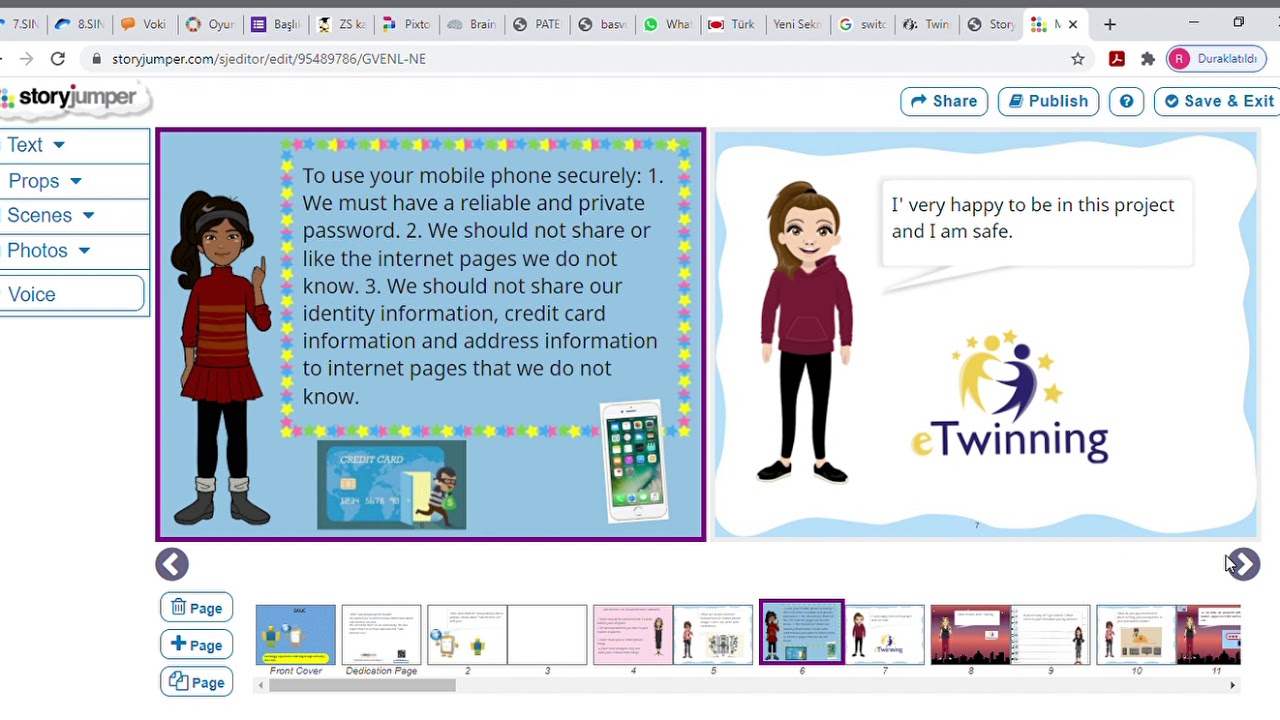This screenshot has width=1280, height=720.
Task: Delete page with trash Page button
Action: click(196, 608)
